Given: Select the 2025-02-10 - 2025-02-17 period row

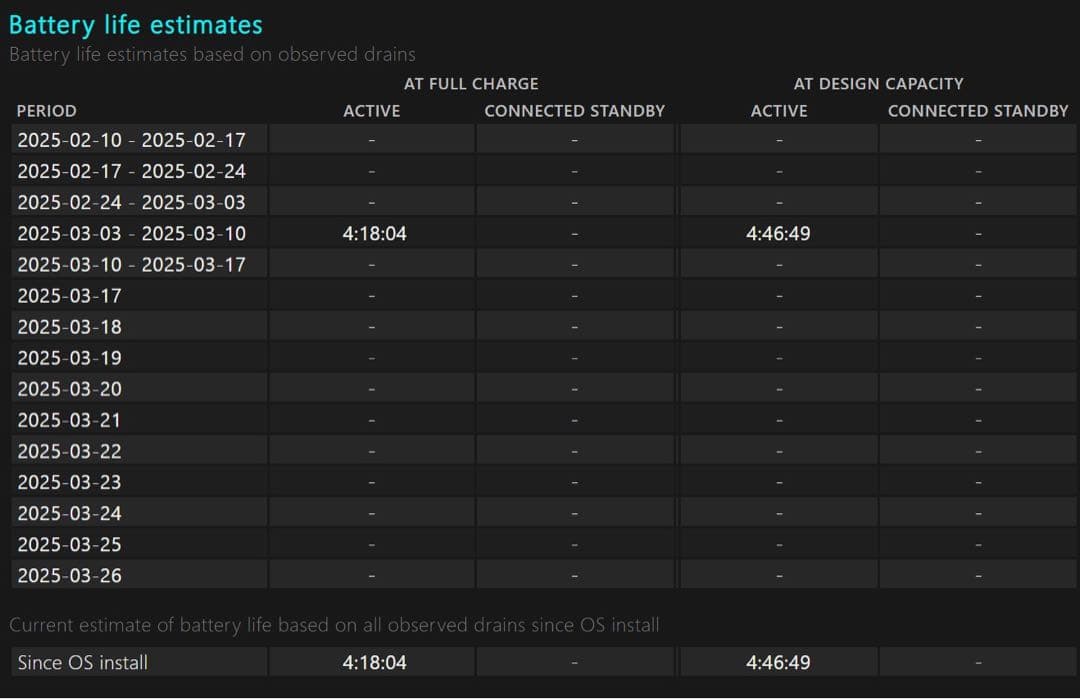Looking at the screenshot, I should click(x=131, y=140).
